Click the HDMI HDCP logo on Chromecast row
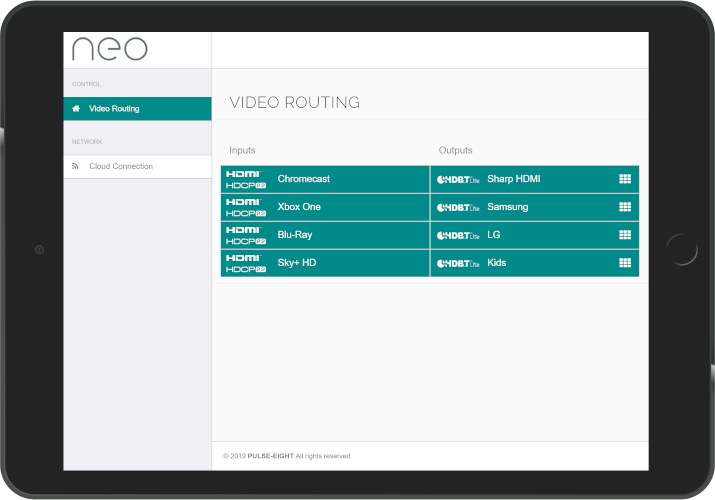715x500 pixels. click(246, 180)
